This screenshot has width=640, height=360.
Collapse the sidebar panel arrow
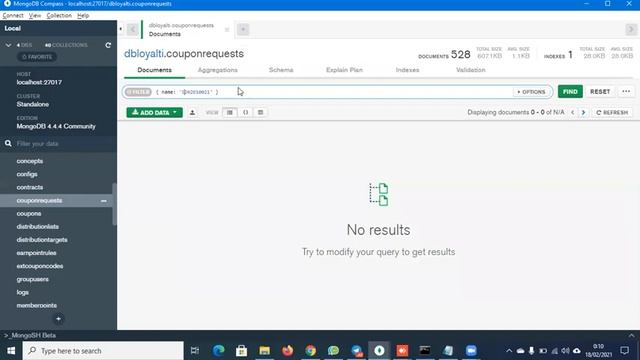click(120, 29)
